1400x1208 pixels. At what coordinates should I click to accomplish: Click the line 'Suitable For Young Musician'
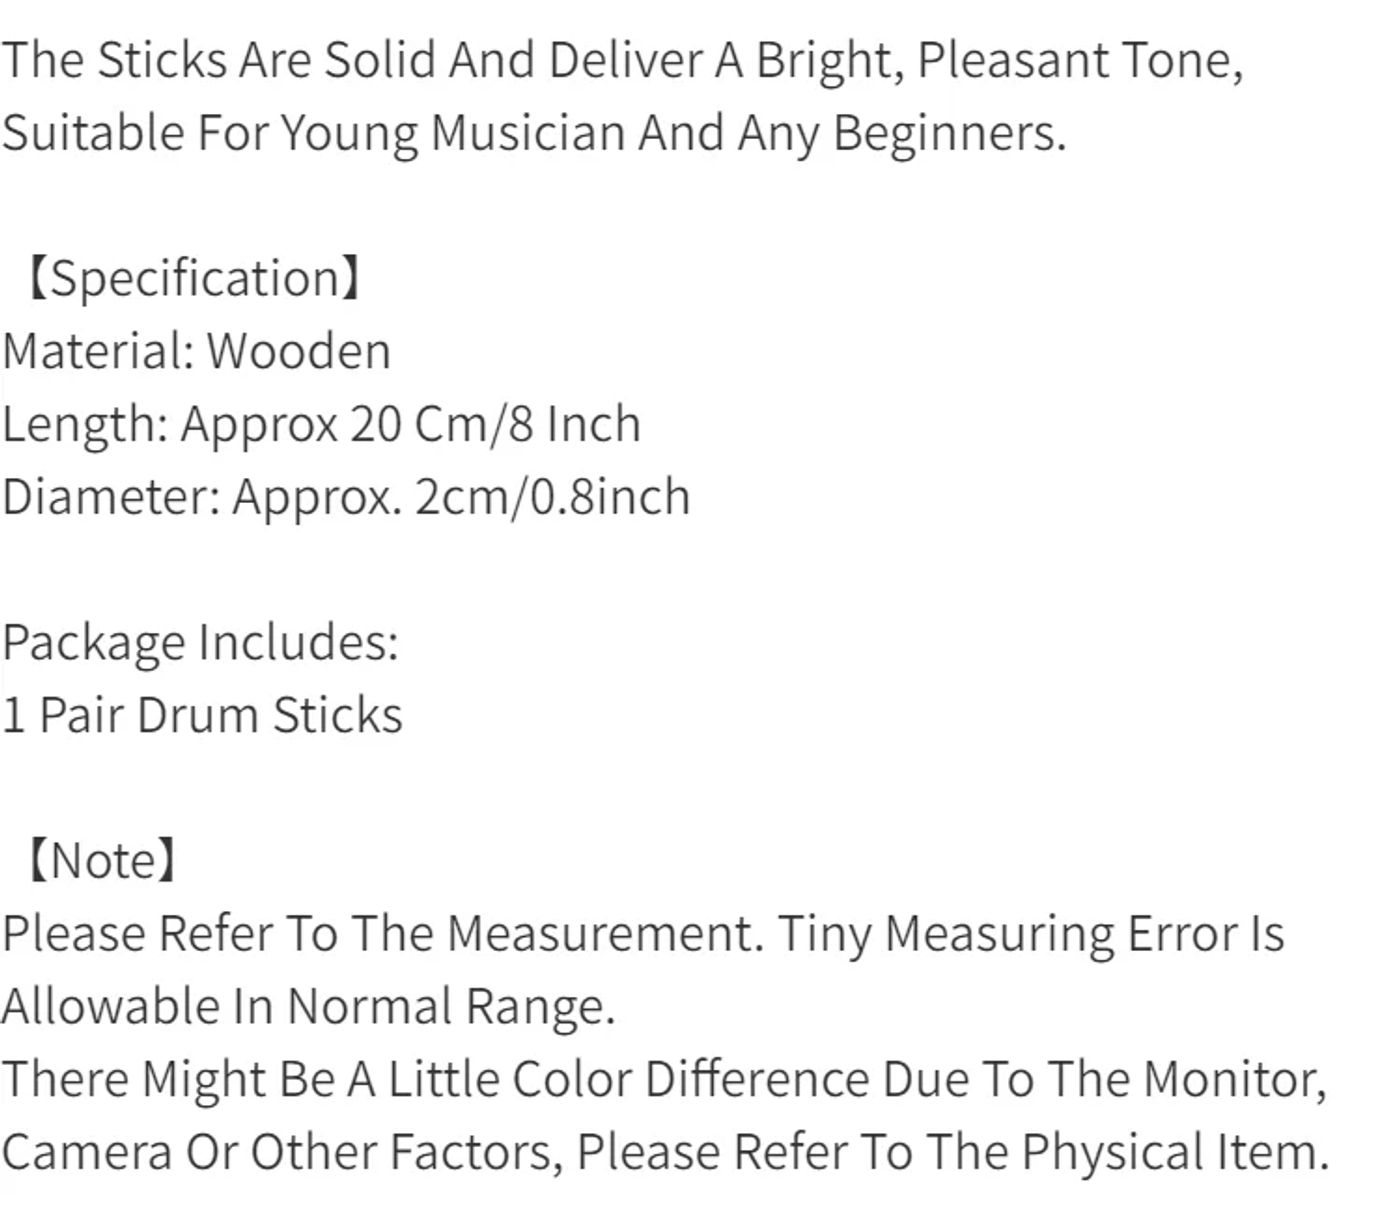[x=534, y=133]
